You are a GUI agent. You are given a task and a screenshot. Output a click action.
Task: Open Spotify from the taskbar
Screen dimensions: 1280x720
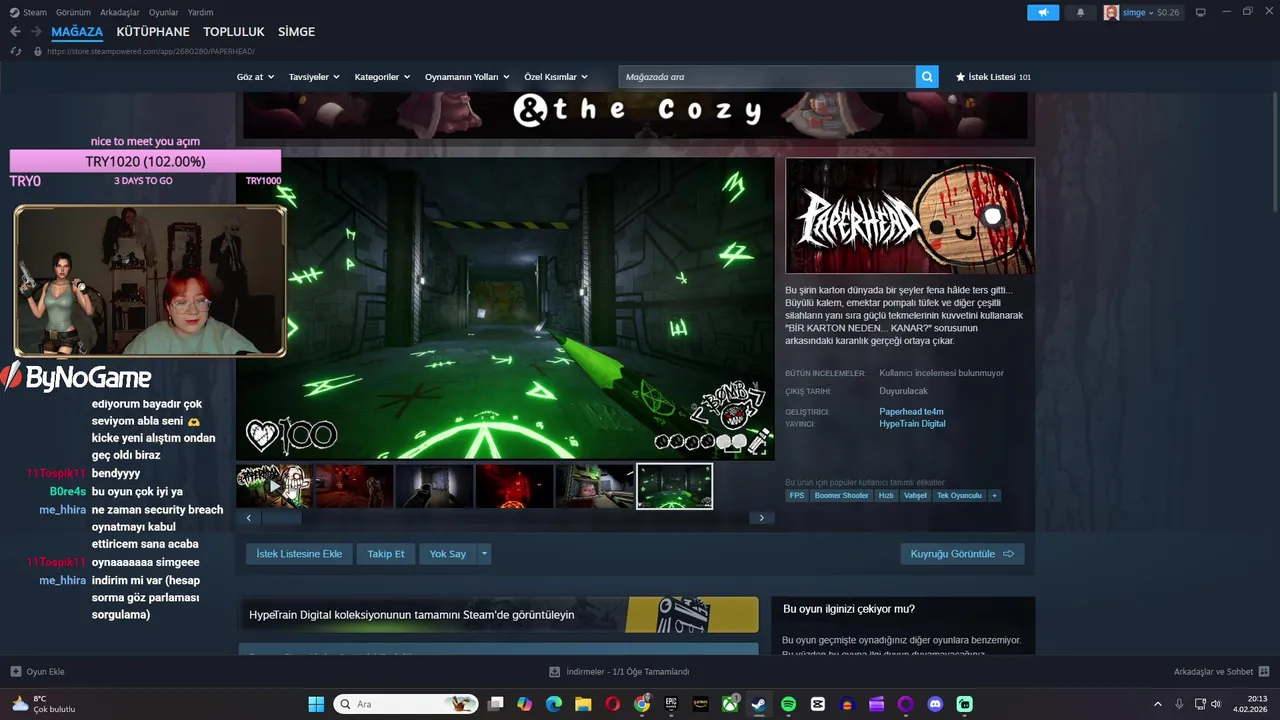[788, 704]
